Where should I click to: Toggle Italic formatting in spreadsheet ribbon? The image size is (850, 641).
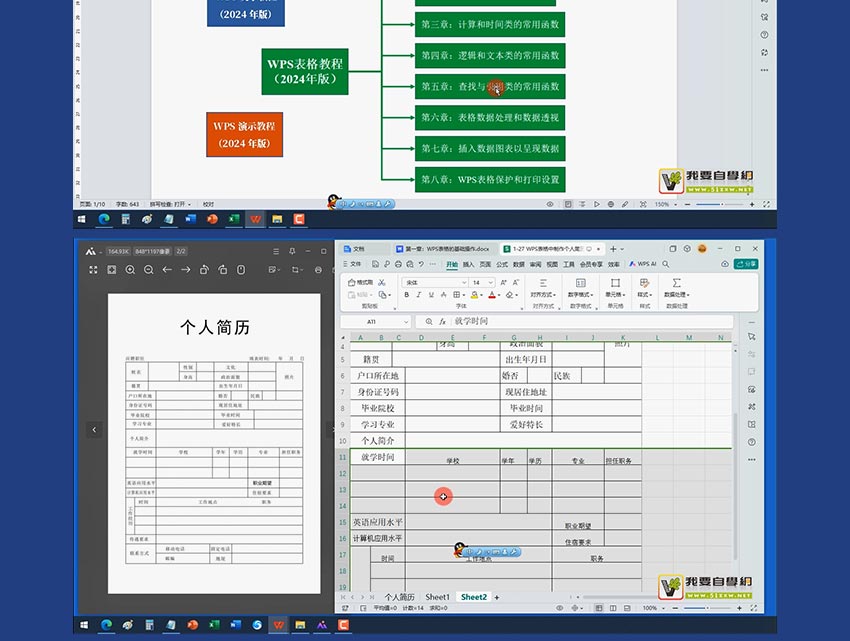click(418, 294)
